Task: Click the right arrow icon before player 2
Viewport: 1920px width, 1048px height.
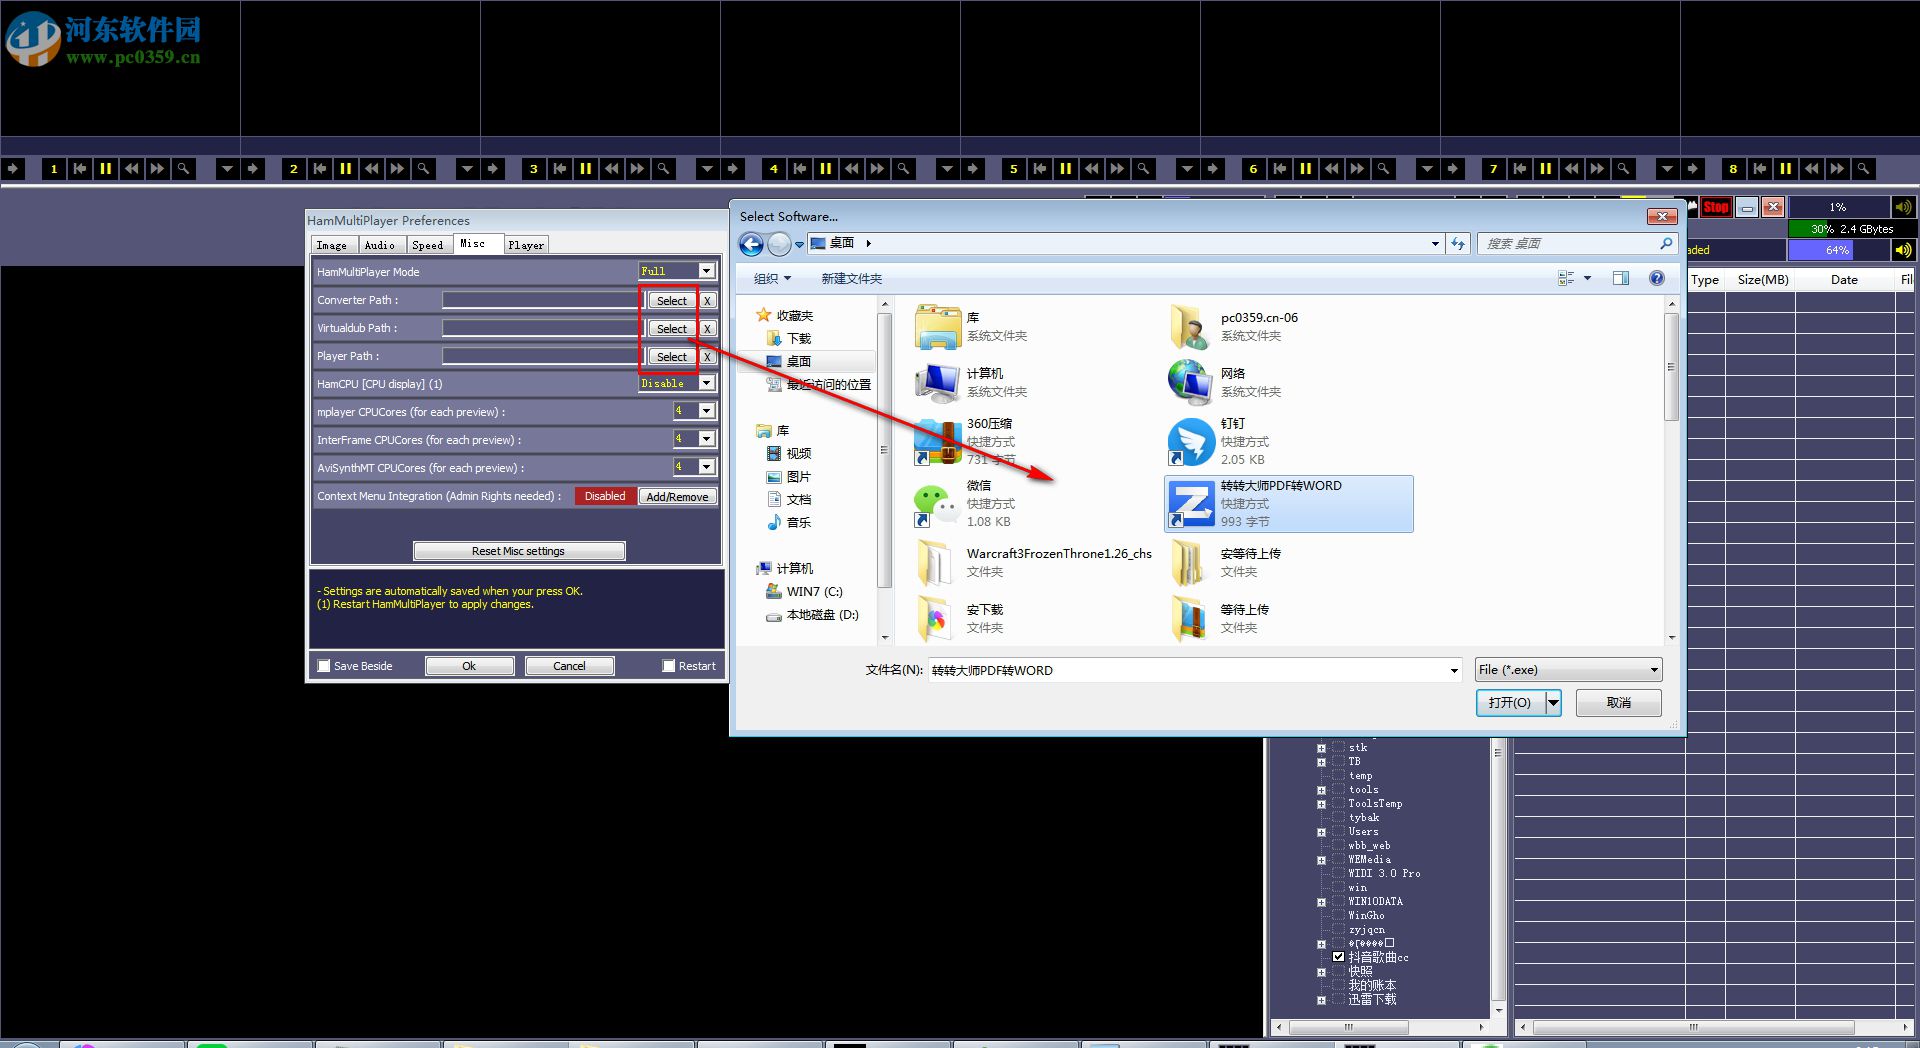Action: [x=253, y=169]
